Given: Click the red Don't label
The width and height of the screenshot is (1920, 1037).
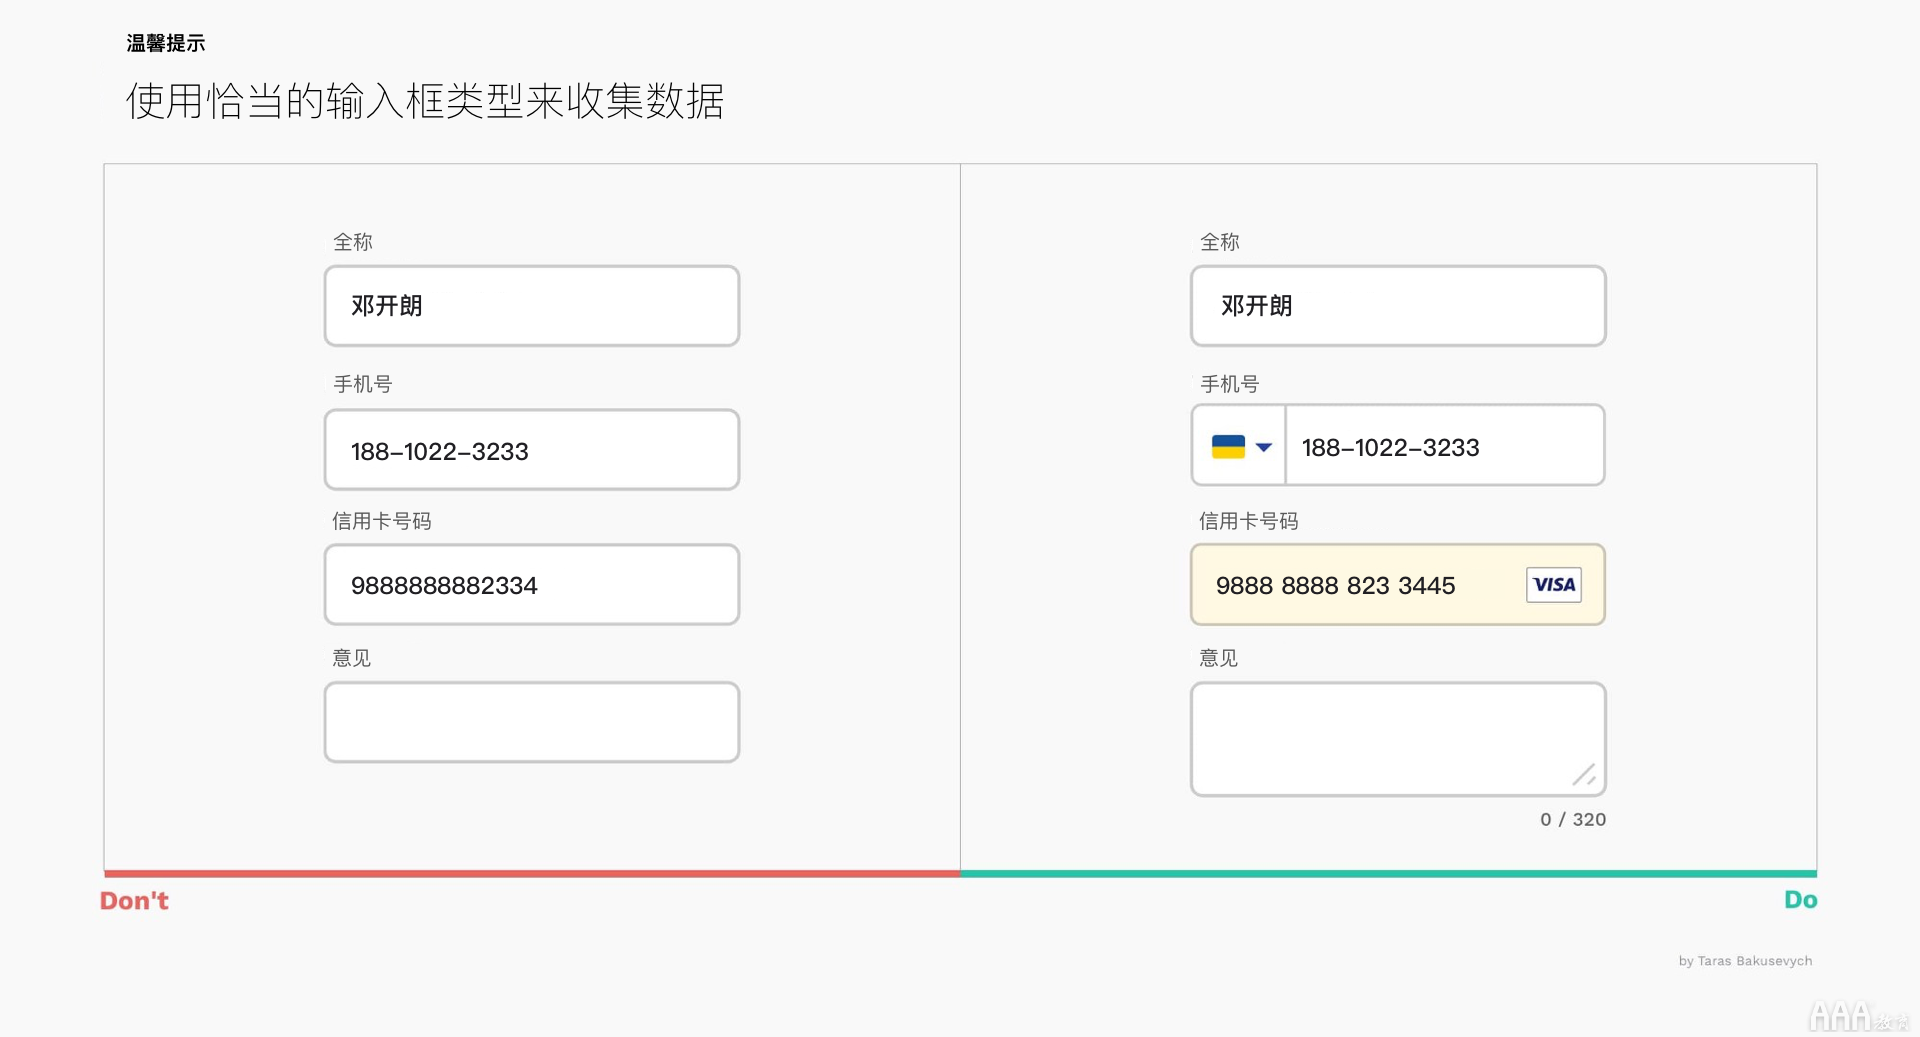Looking at the screenshot, I should tap(134, 901).
